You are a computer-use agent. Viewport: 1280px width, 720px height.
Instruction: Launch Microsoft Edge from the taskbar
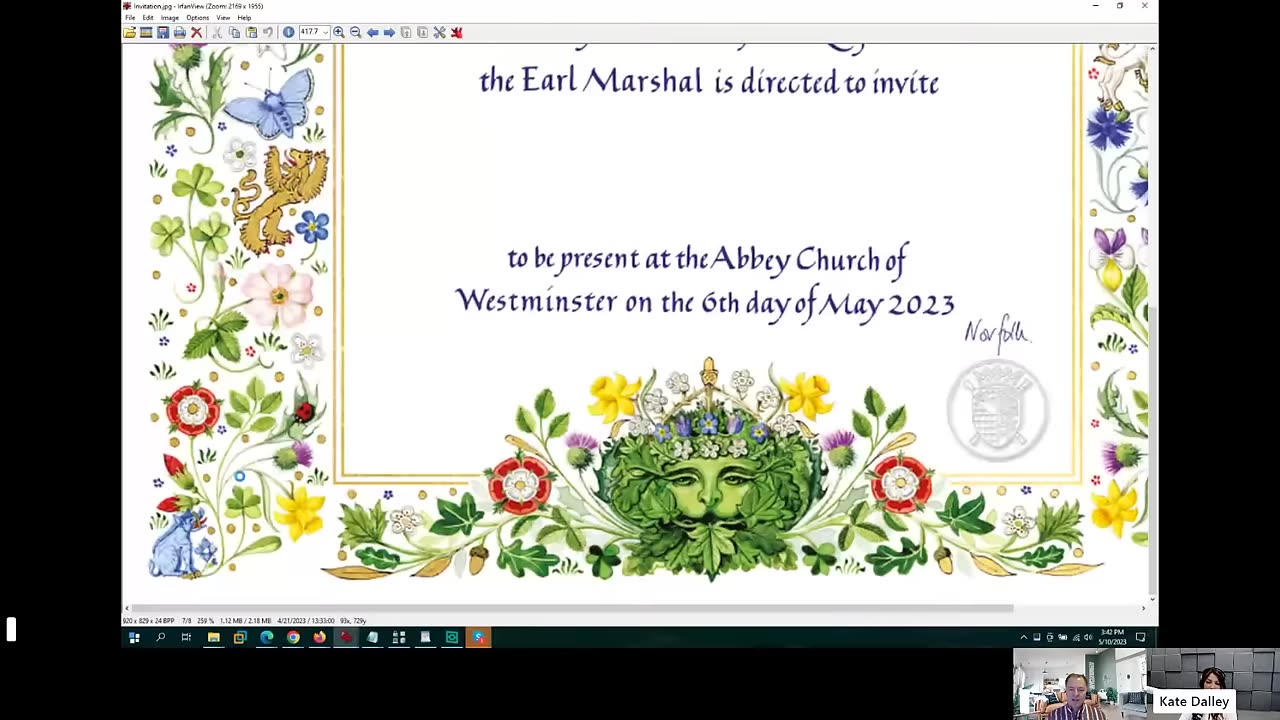pos(266,637)
